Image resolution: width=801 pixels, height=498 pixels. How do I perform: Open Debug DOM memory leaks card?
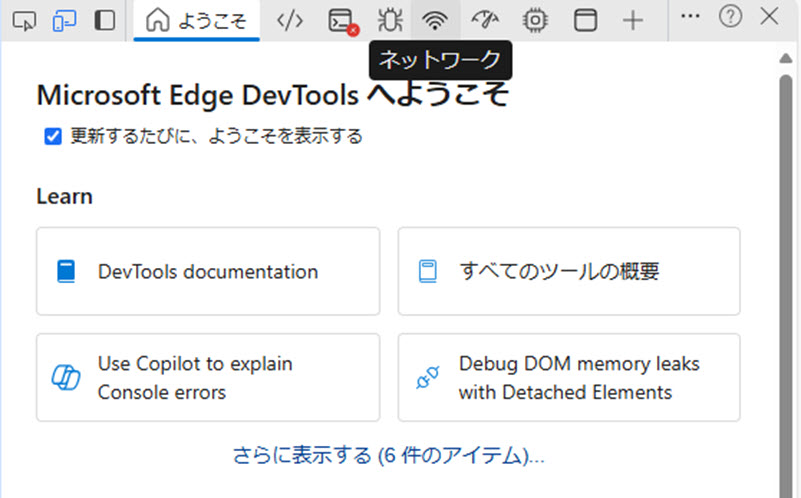(569, 377)
